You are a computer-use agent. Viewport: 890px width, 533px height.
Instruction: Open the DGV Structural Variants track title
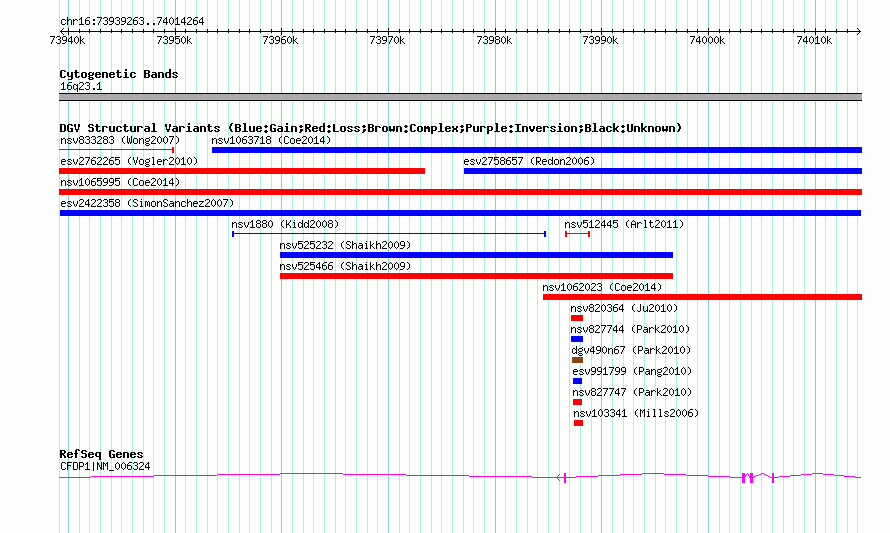pyautogui.click(x=371, y=128)
